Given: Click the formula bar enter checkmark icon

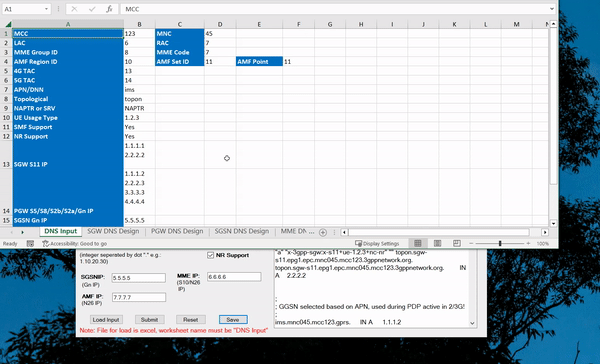Looking at the screenshot, I should coord(92,9).
